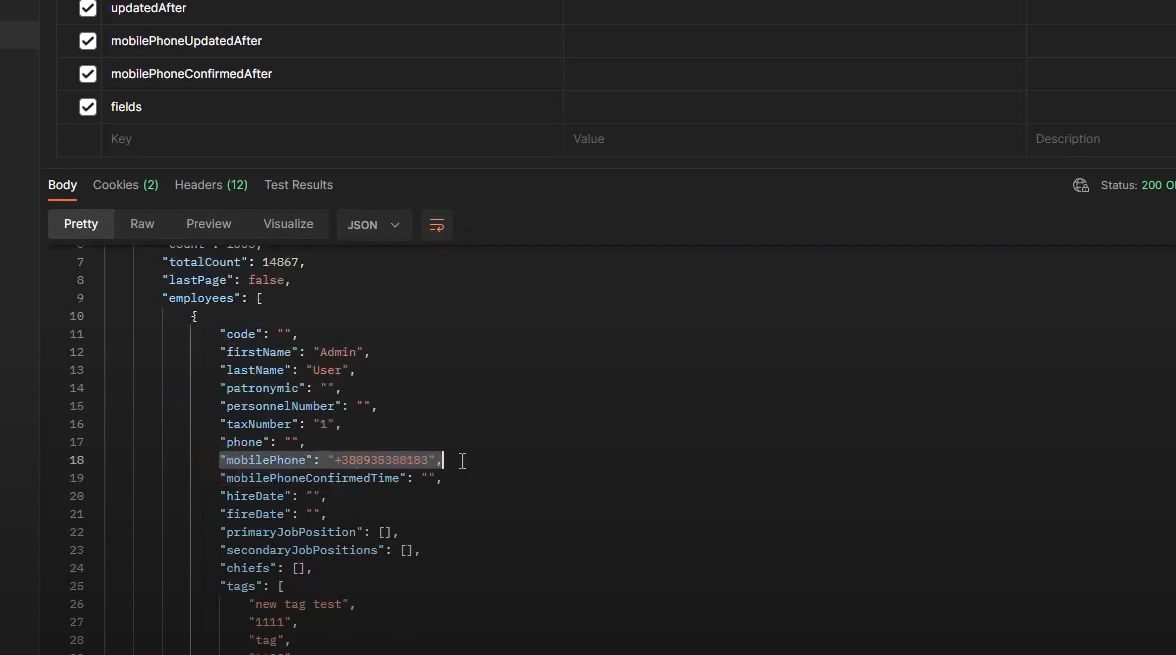Switch to the Body response tab

coord(62,185)
